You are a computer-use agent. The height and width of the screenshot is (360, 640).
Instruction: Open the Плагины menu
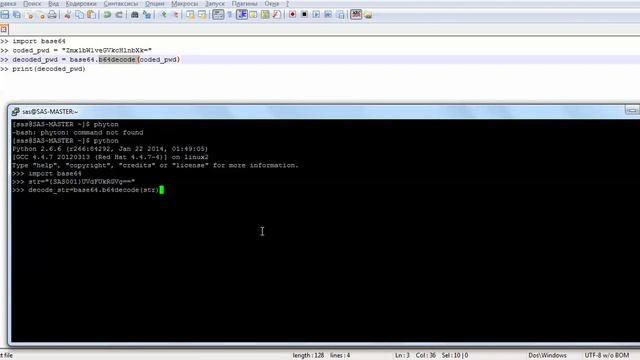point(244,4)
